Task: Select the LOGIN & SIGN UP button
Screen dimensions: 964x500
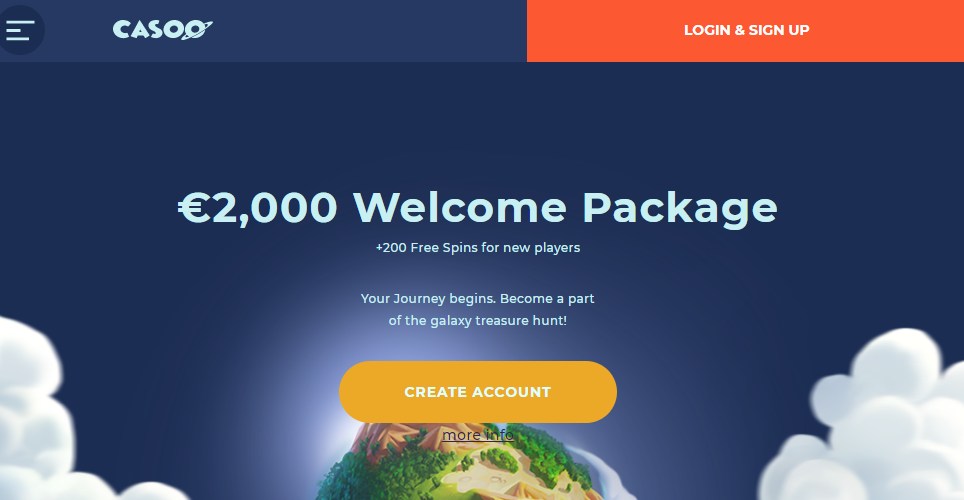Action: (x=745, y=31)
